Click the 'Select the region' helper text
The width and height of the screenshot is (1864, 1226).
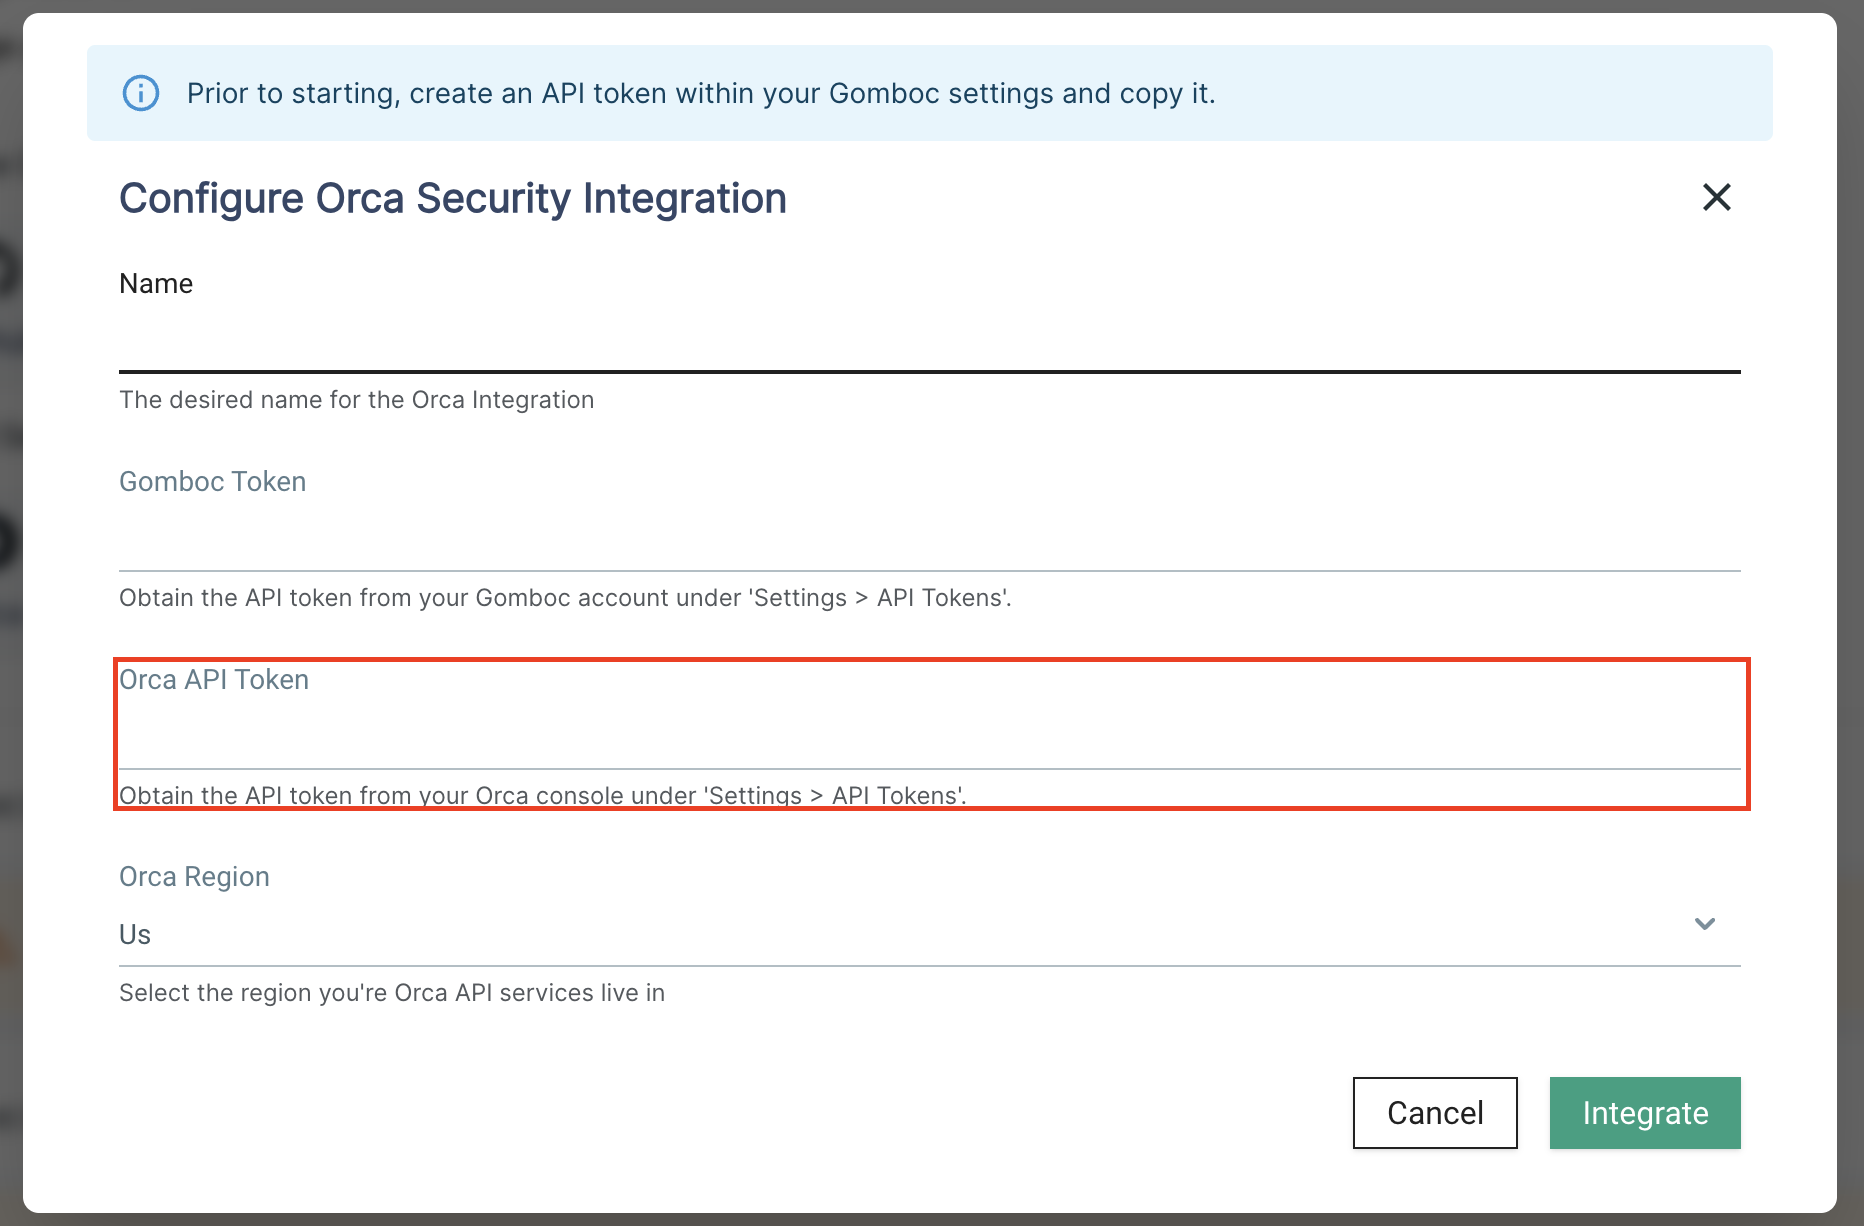(392, 993)
